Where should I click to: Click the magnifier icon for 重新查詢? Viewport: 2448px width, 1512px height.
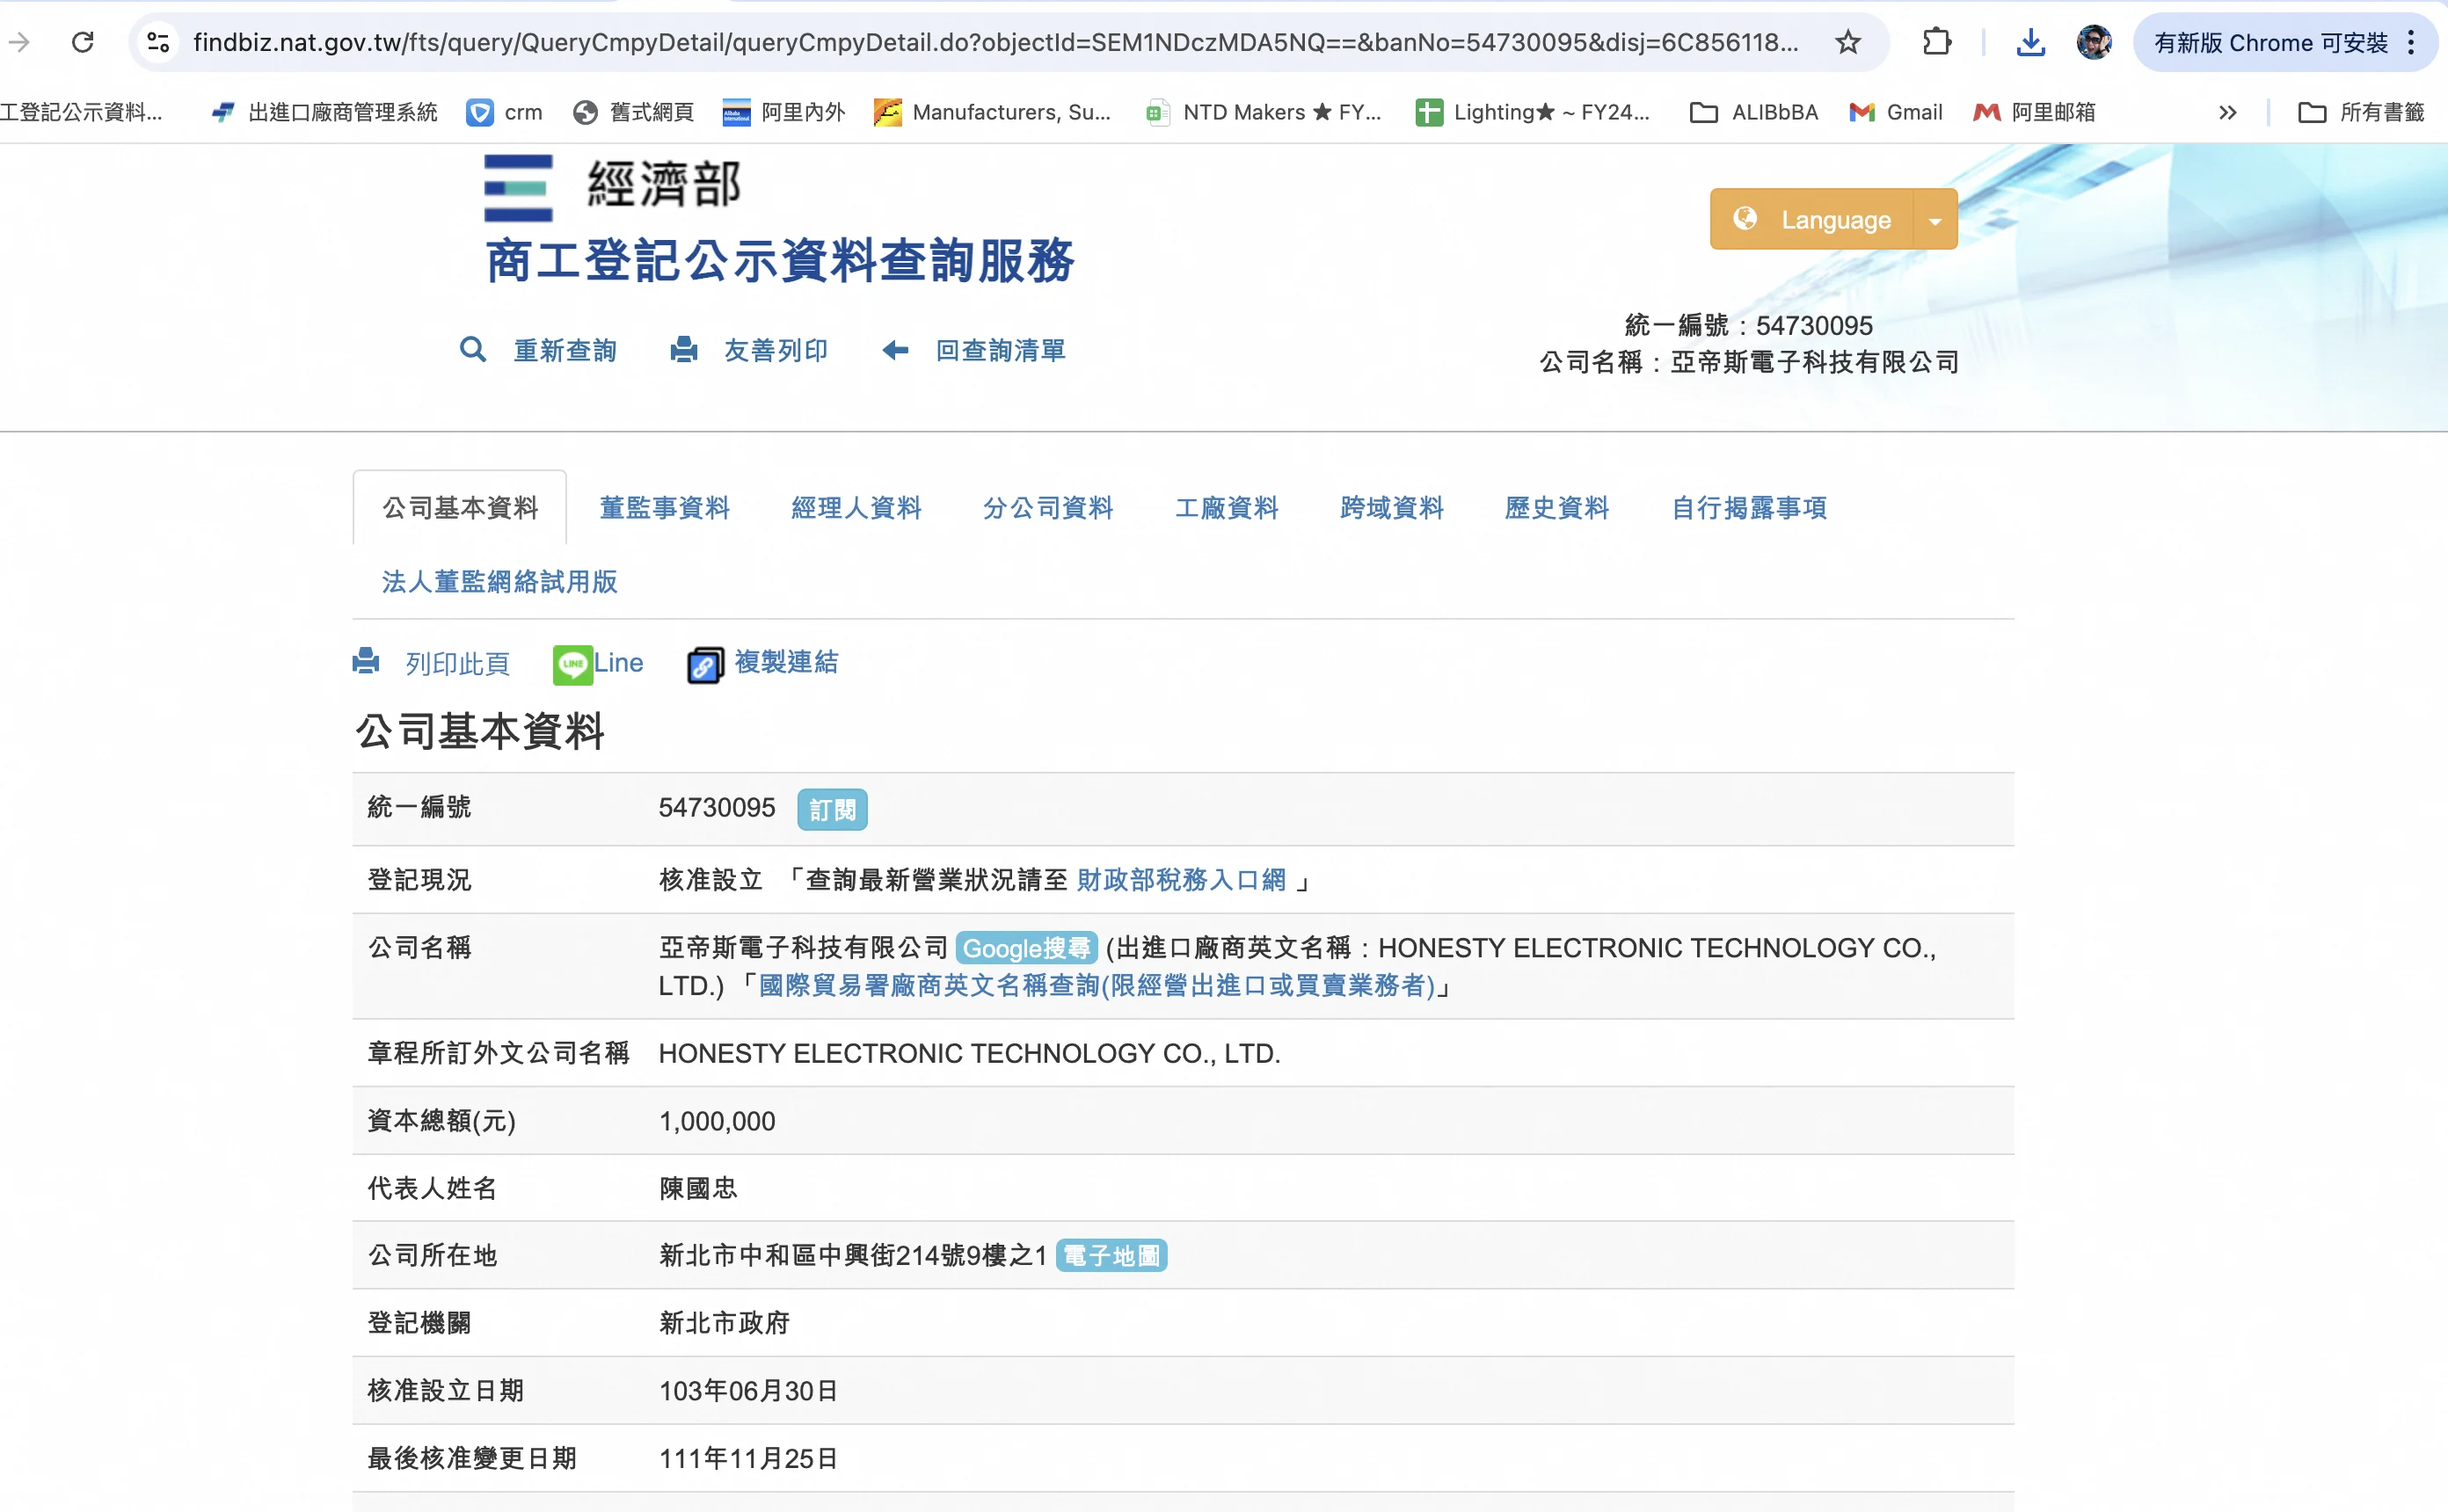tap(472, 350)
